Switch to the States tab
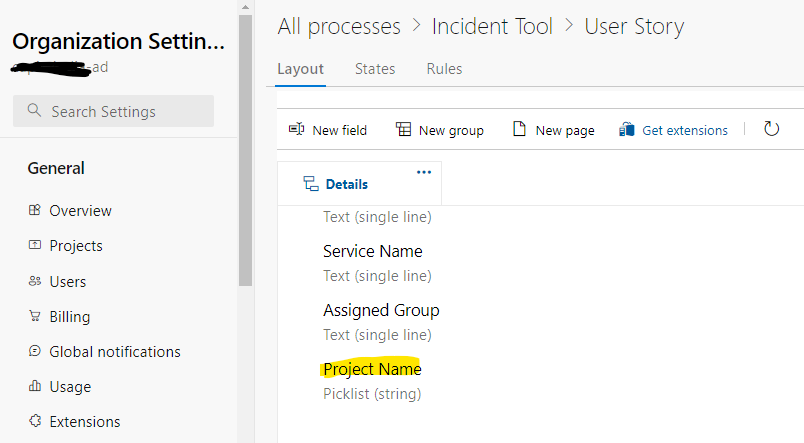This screenshot has width=804, height=443. pos(375,69)
